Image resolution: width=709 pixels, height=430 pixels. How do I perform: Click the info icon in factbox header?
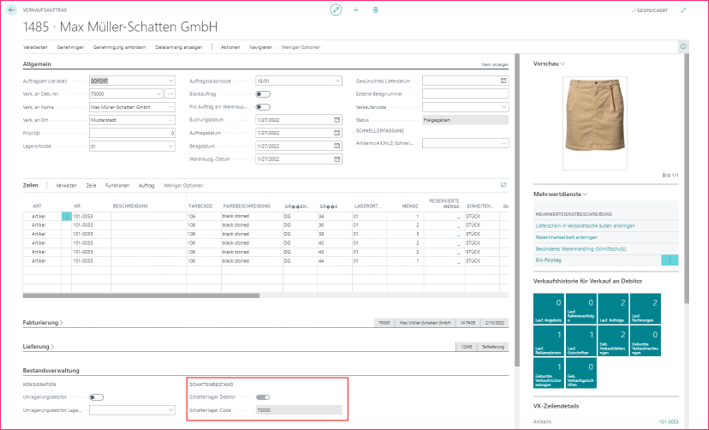(x=684, y=47)
